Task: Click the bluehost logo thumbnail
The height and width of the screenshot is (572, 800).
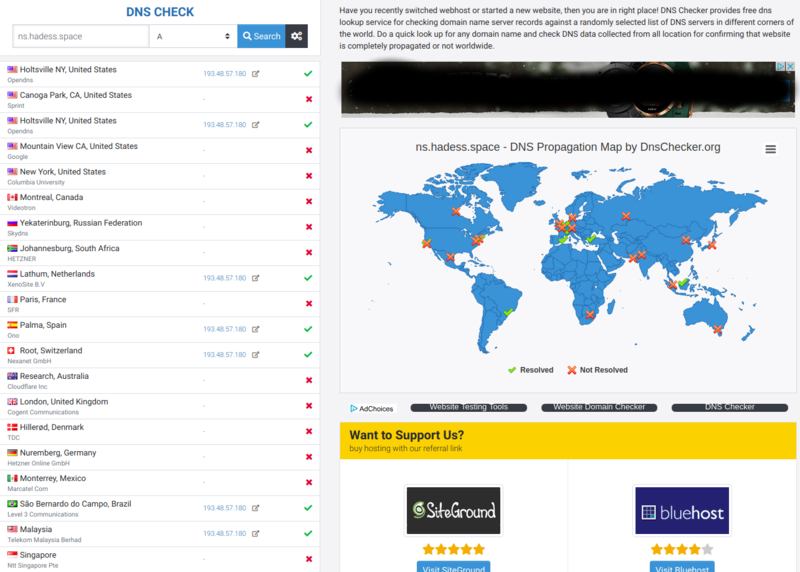Action: click(x=681, y=511)
